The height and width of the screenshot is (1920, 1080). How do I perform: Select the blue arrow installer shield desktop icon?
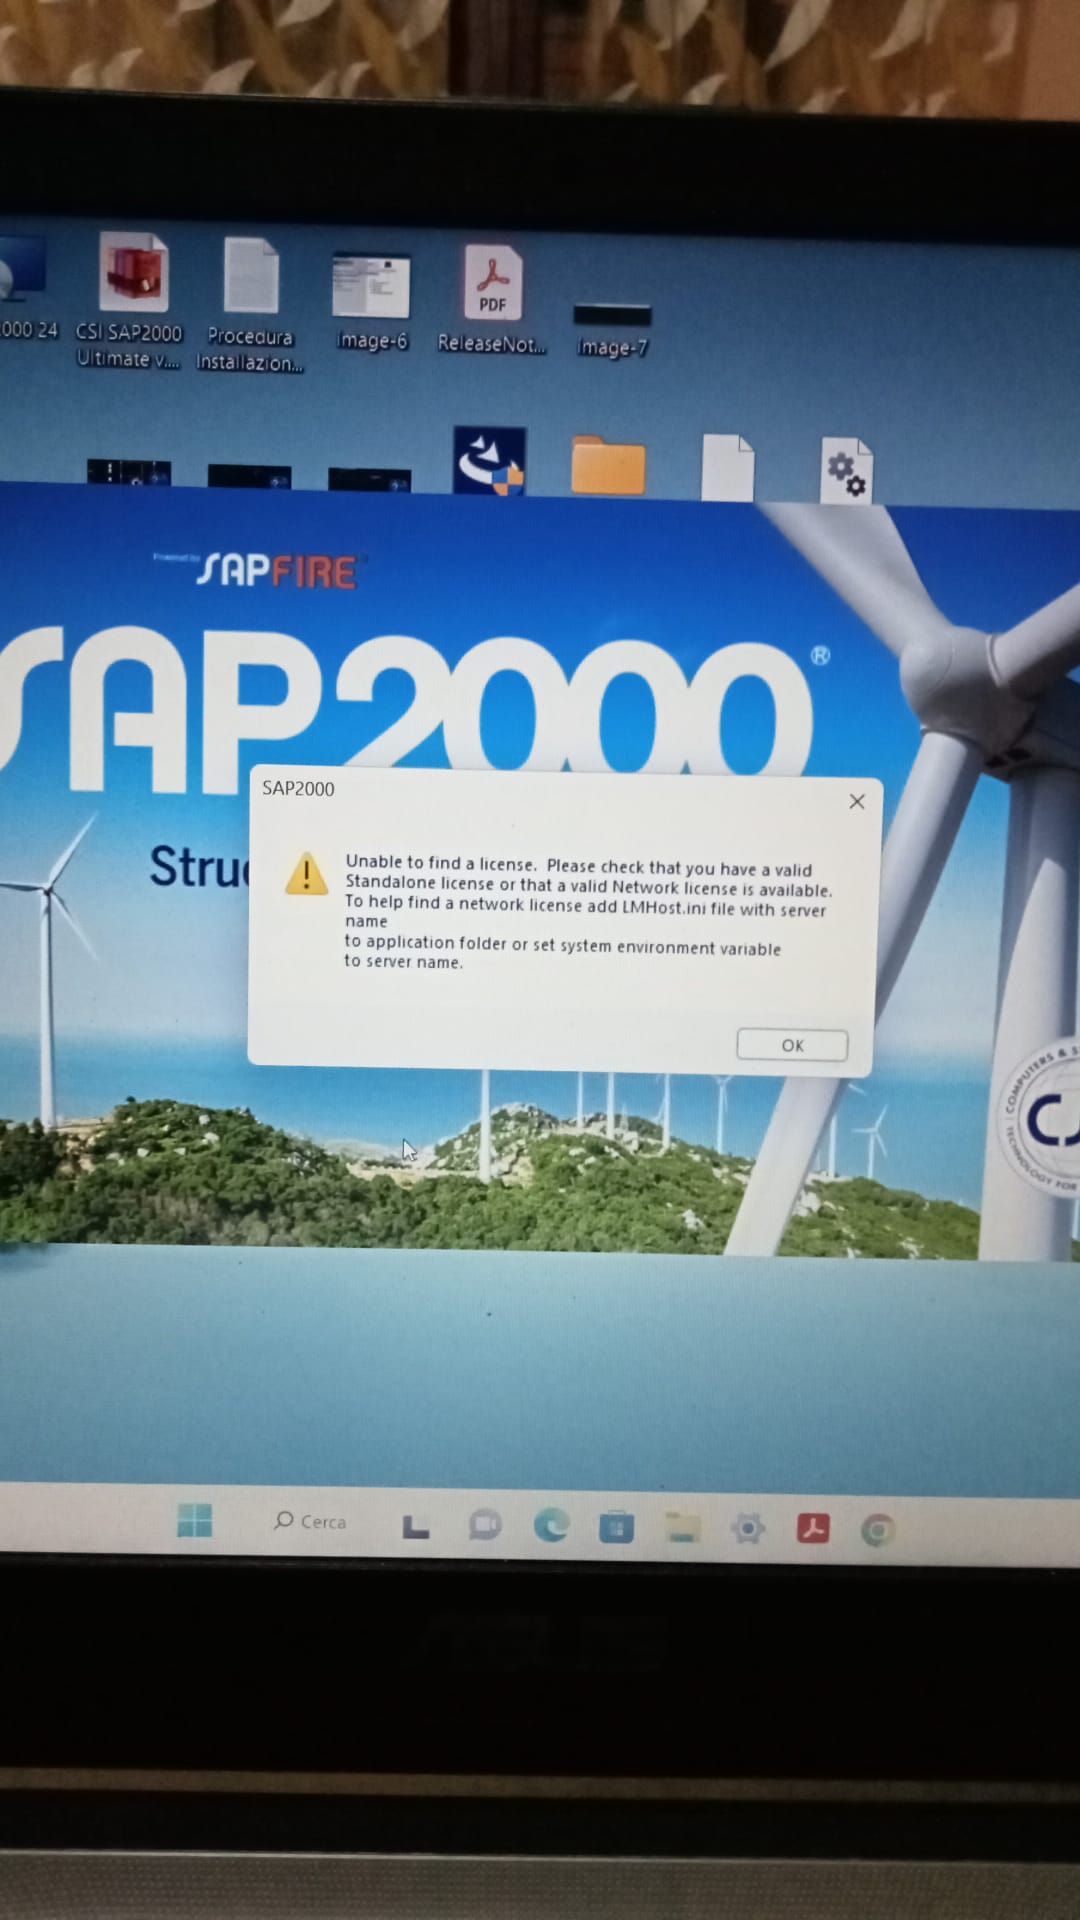pyautogui.click(x=489, y=460)
